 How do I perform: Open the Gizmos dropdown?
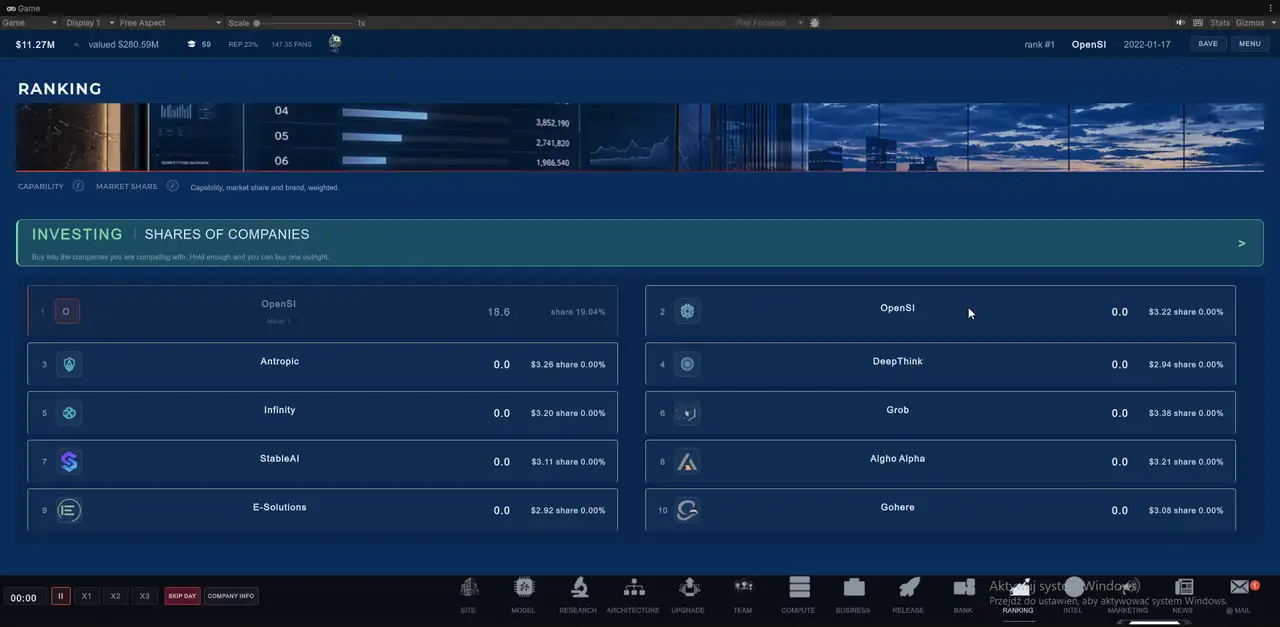[x=1255, y=22]
